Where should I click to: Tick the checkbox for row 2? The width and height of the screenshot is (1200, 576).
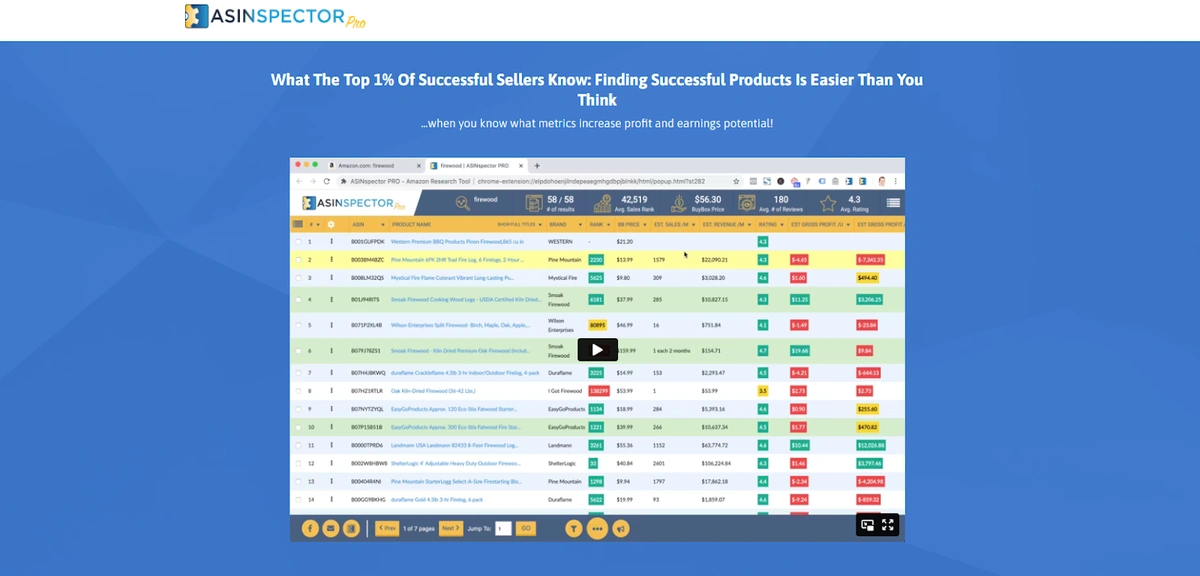pyautogui.click(x=297, y=259)
